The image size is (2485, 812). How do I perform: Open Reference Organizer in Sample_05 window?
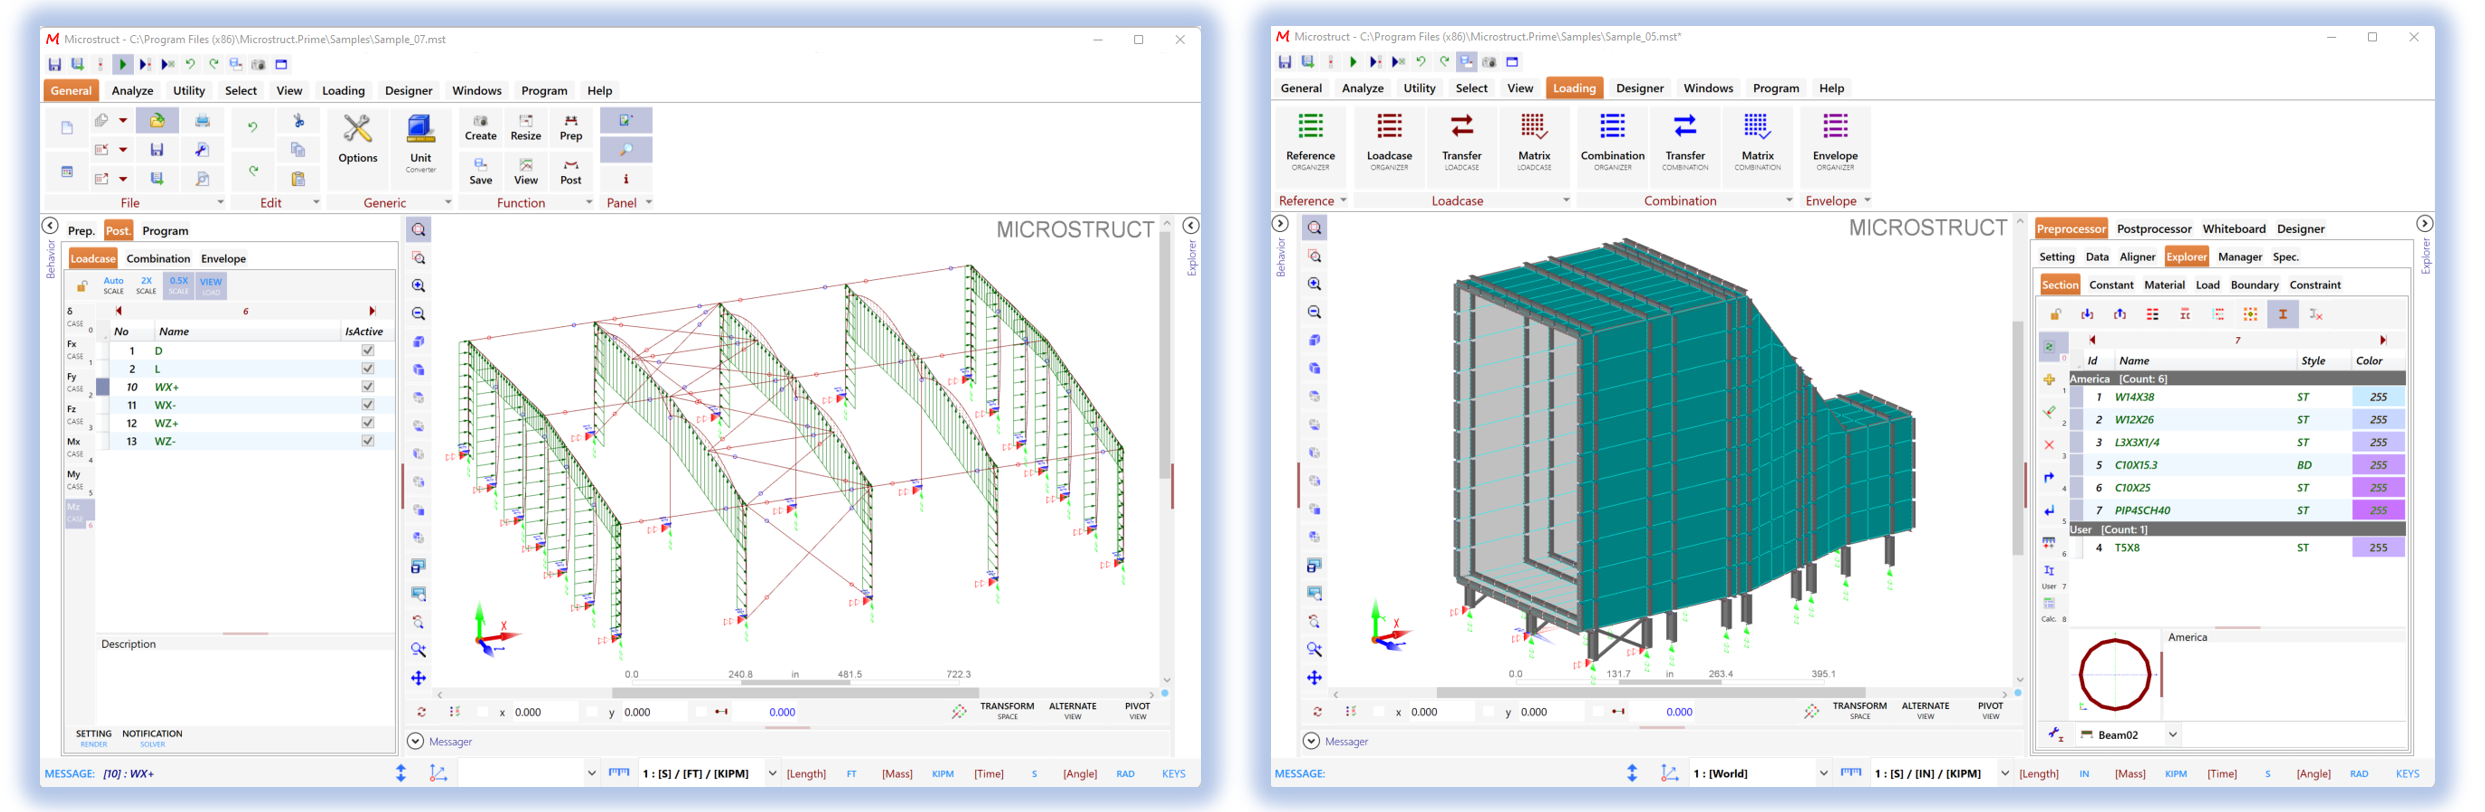pos(1310,142)
